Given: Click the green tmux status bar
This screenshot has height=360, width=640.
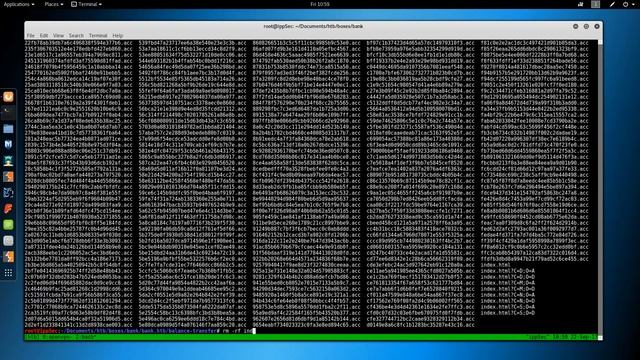Looking at the screenshot, I should [311, 337].
